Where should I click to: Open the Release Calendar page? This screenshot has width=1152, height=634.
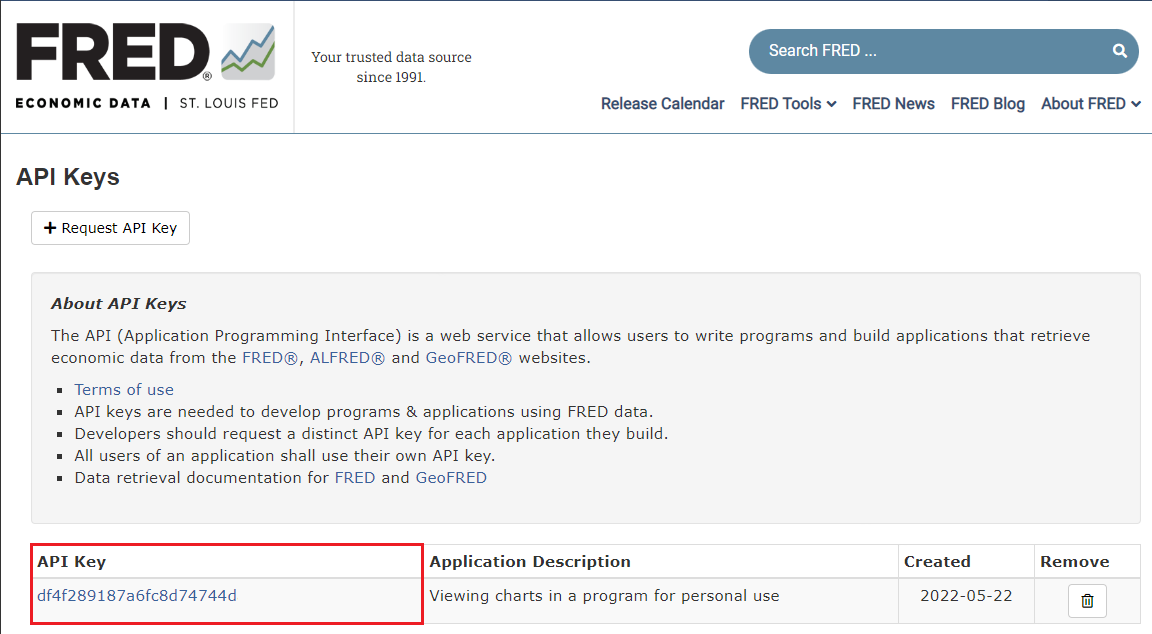click(x=662, y=104)
